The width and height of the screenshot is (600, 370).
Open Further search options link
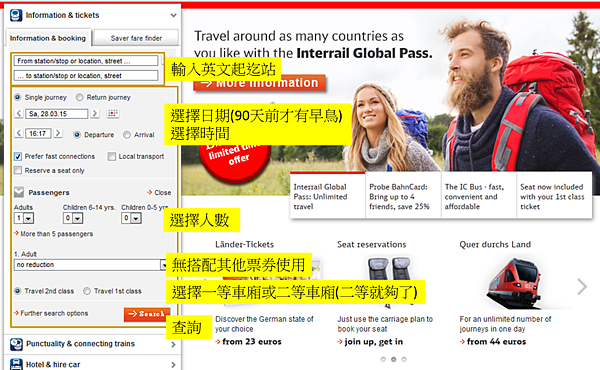51,313
